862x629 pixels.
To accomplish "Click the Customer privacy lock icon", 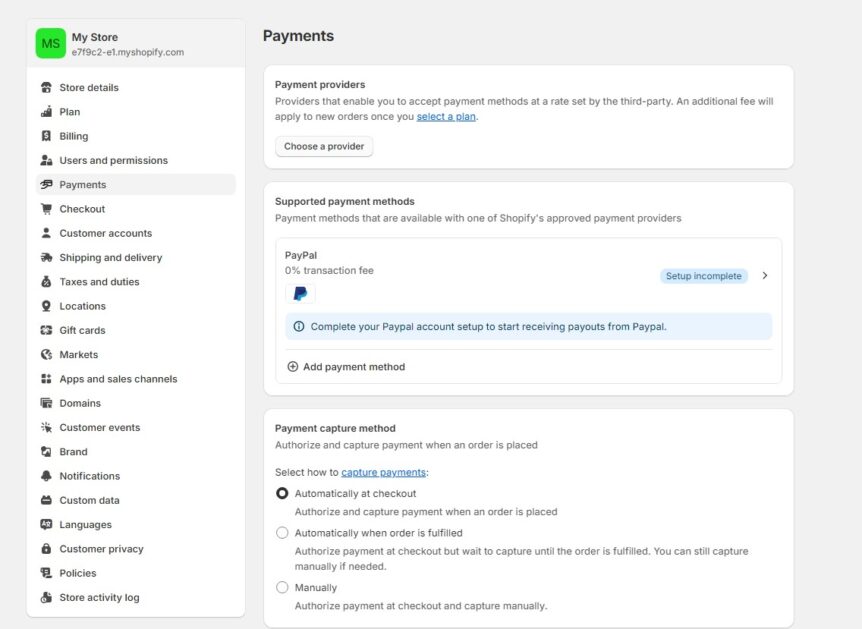I will pos(46,549).
